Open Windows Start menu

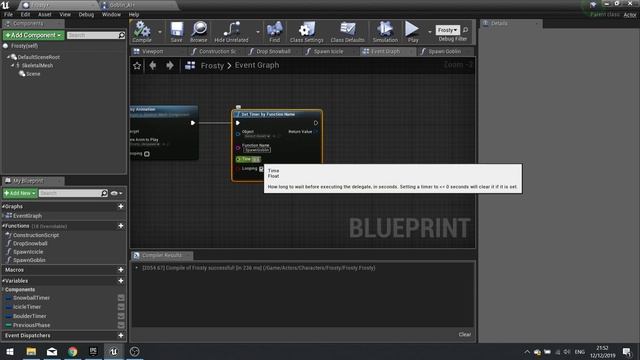click(x=10, y=351)
